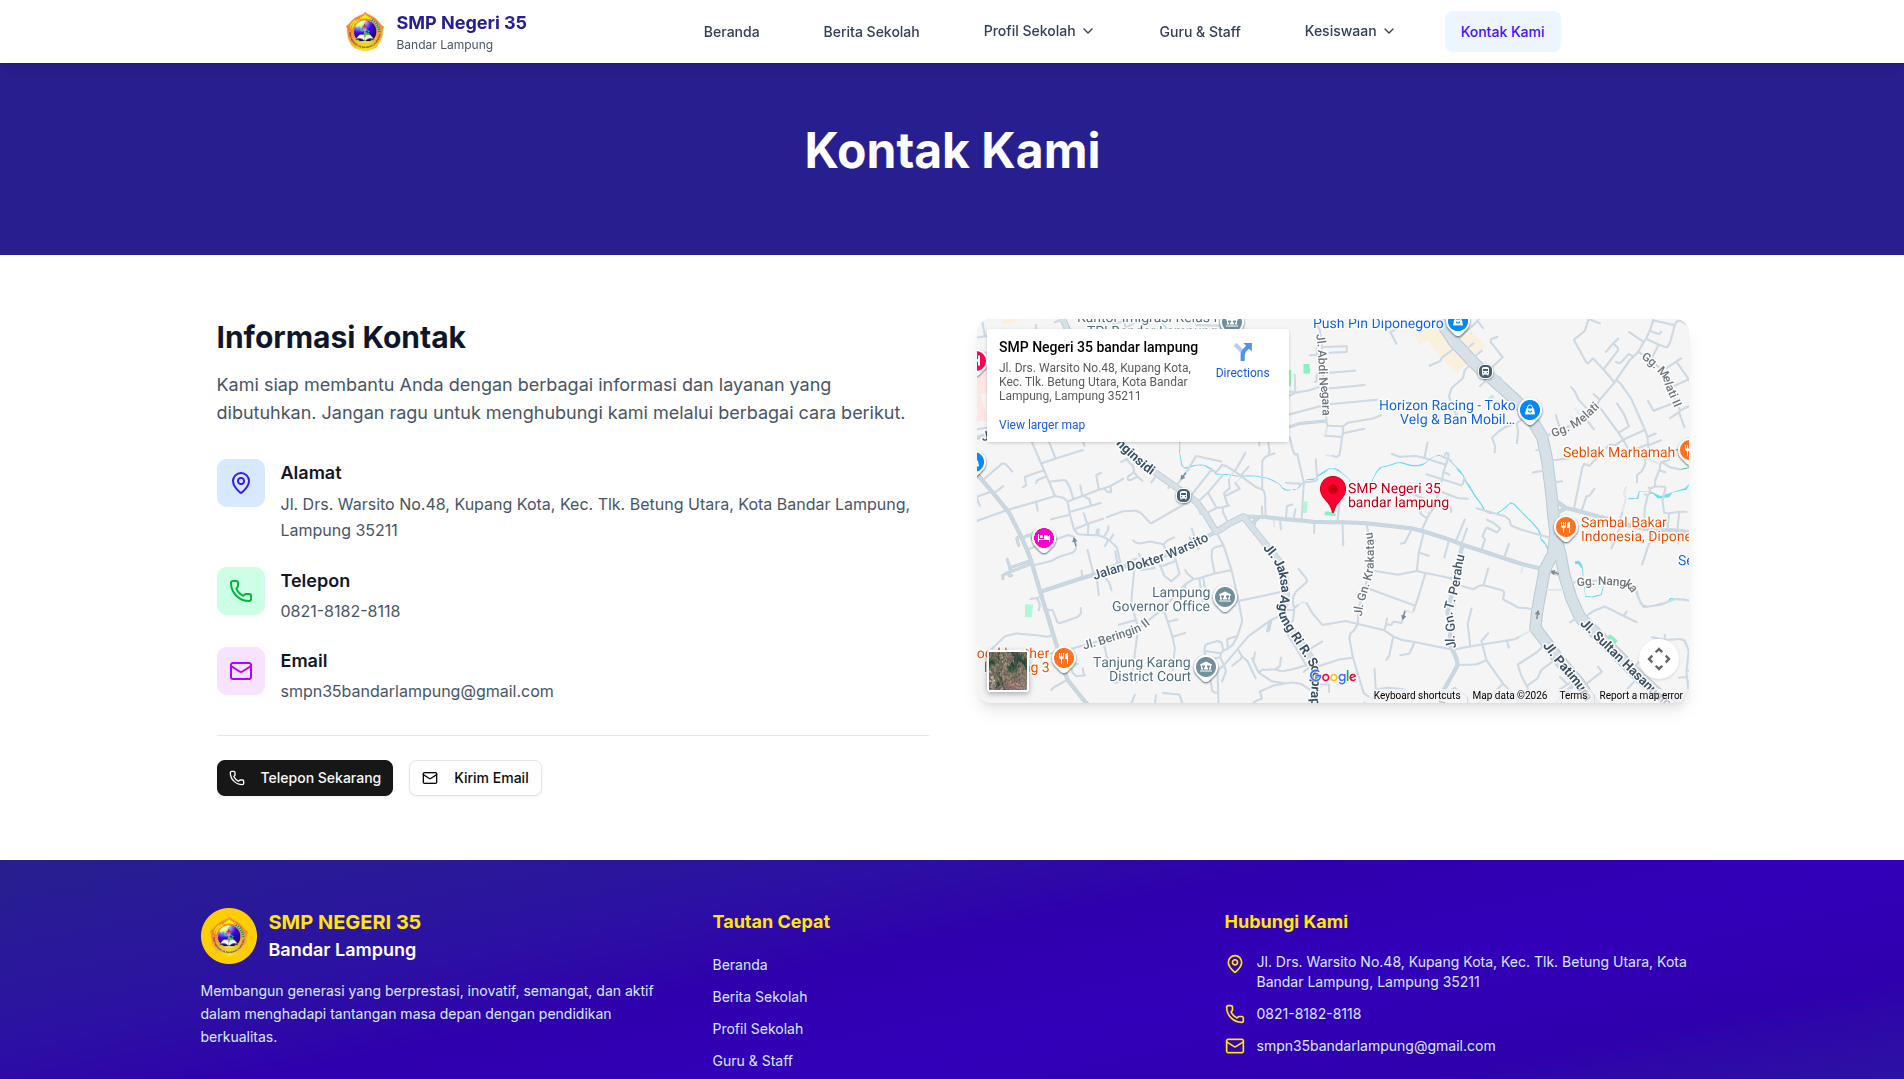This screenshot has height=1079, width=1904.
Task: Click the Tanjung Karang District Court marker
Action: pyautogui.click(x=1206, y=668)
